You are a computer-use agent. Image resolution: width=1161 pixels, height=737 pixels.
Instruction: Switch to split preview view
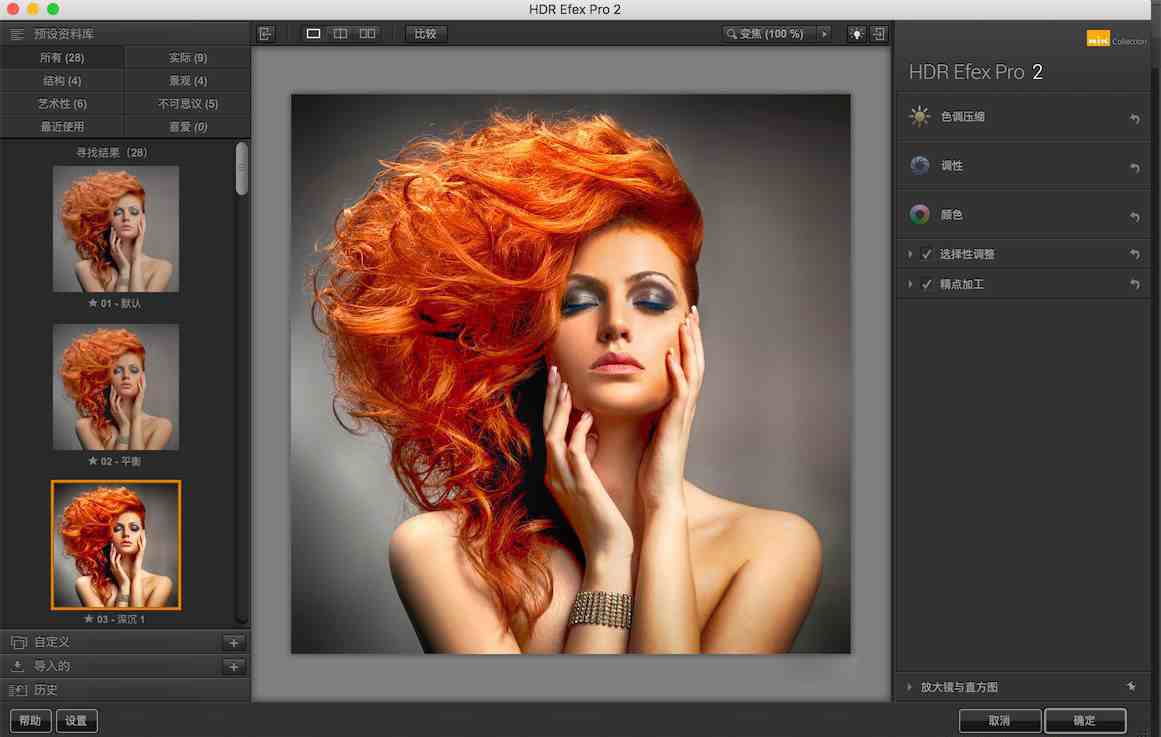tap(341, 33)
